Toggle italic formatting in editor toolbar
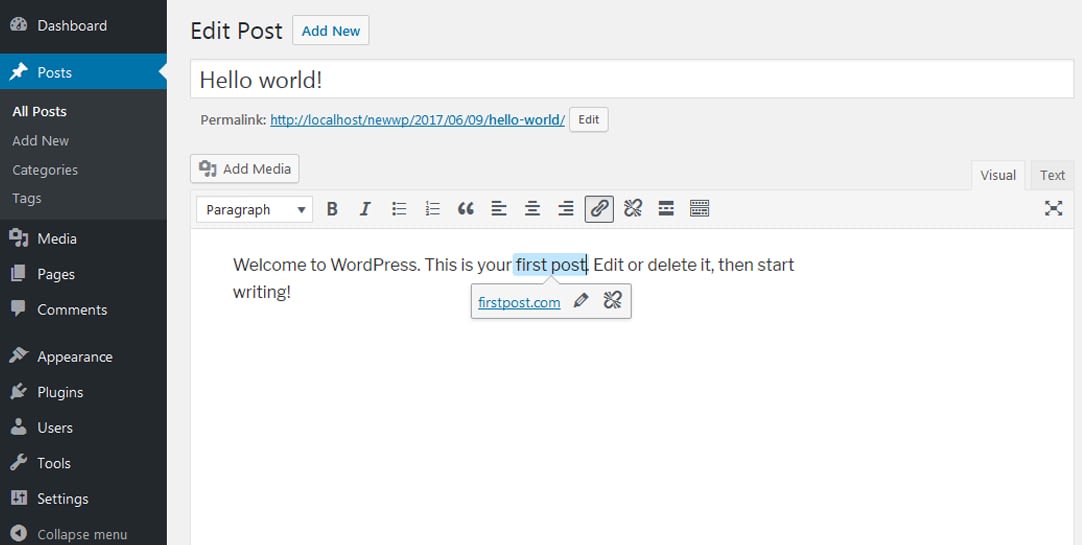The height and width of the screenshot is (545, 1082). 365,209
